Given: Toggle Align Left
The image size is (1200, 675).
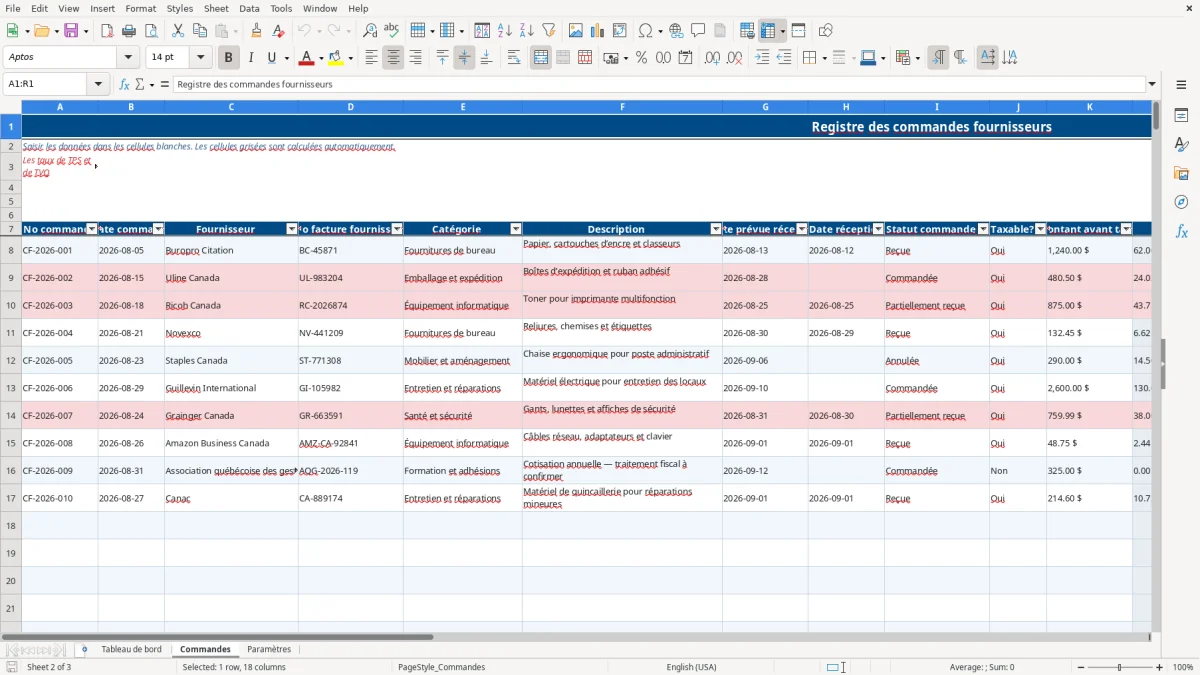Looking at the screenshot, I should point(371,58).
